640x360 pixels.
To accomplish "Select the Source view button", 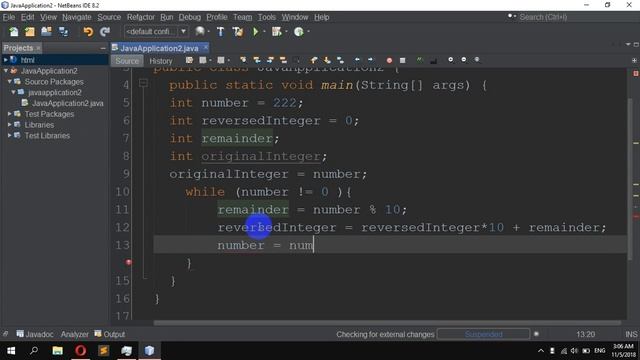I will point(127,61).
